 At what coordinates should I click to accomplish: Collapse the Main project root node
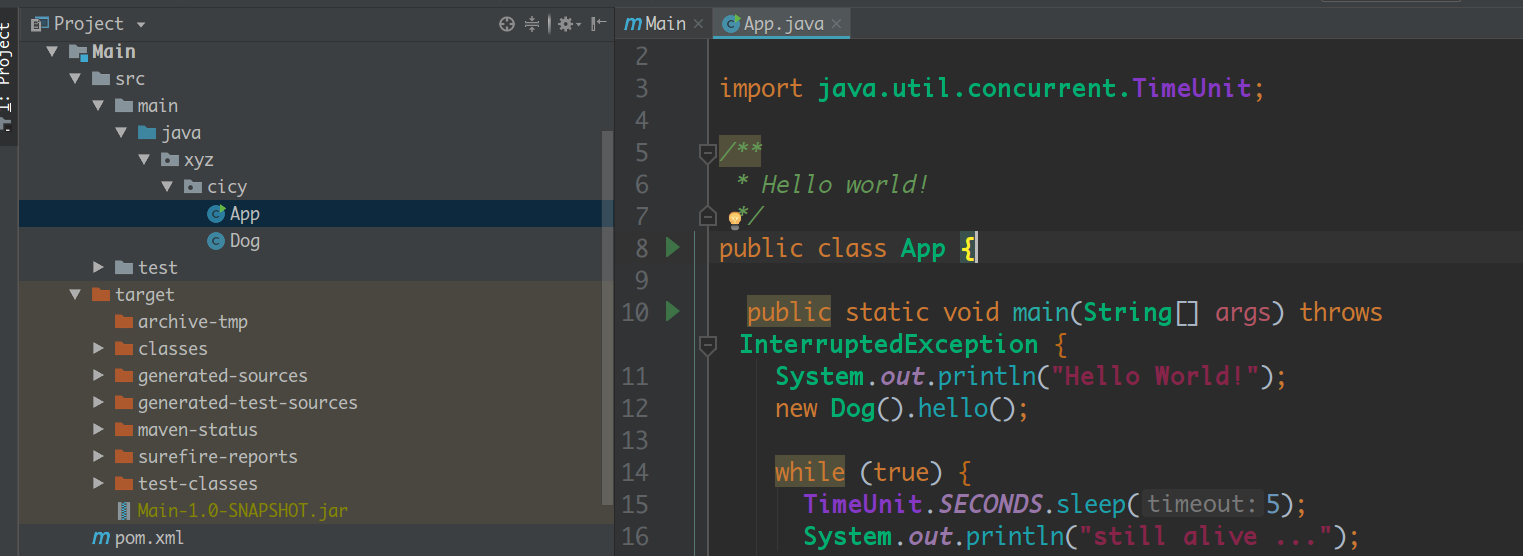point(52,51)
